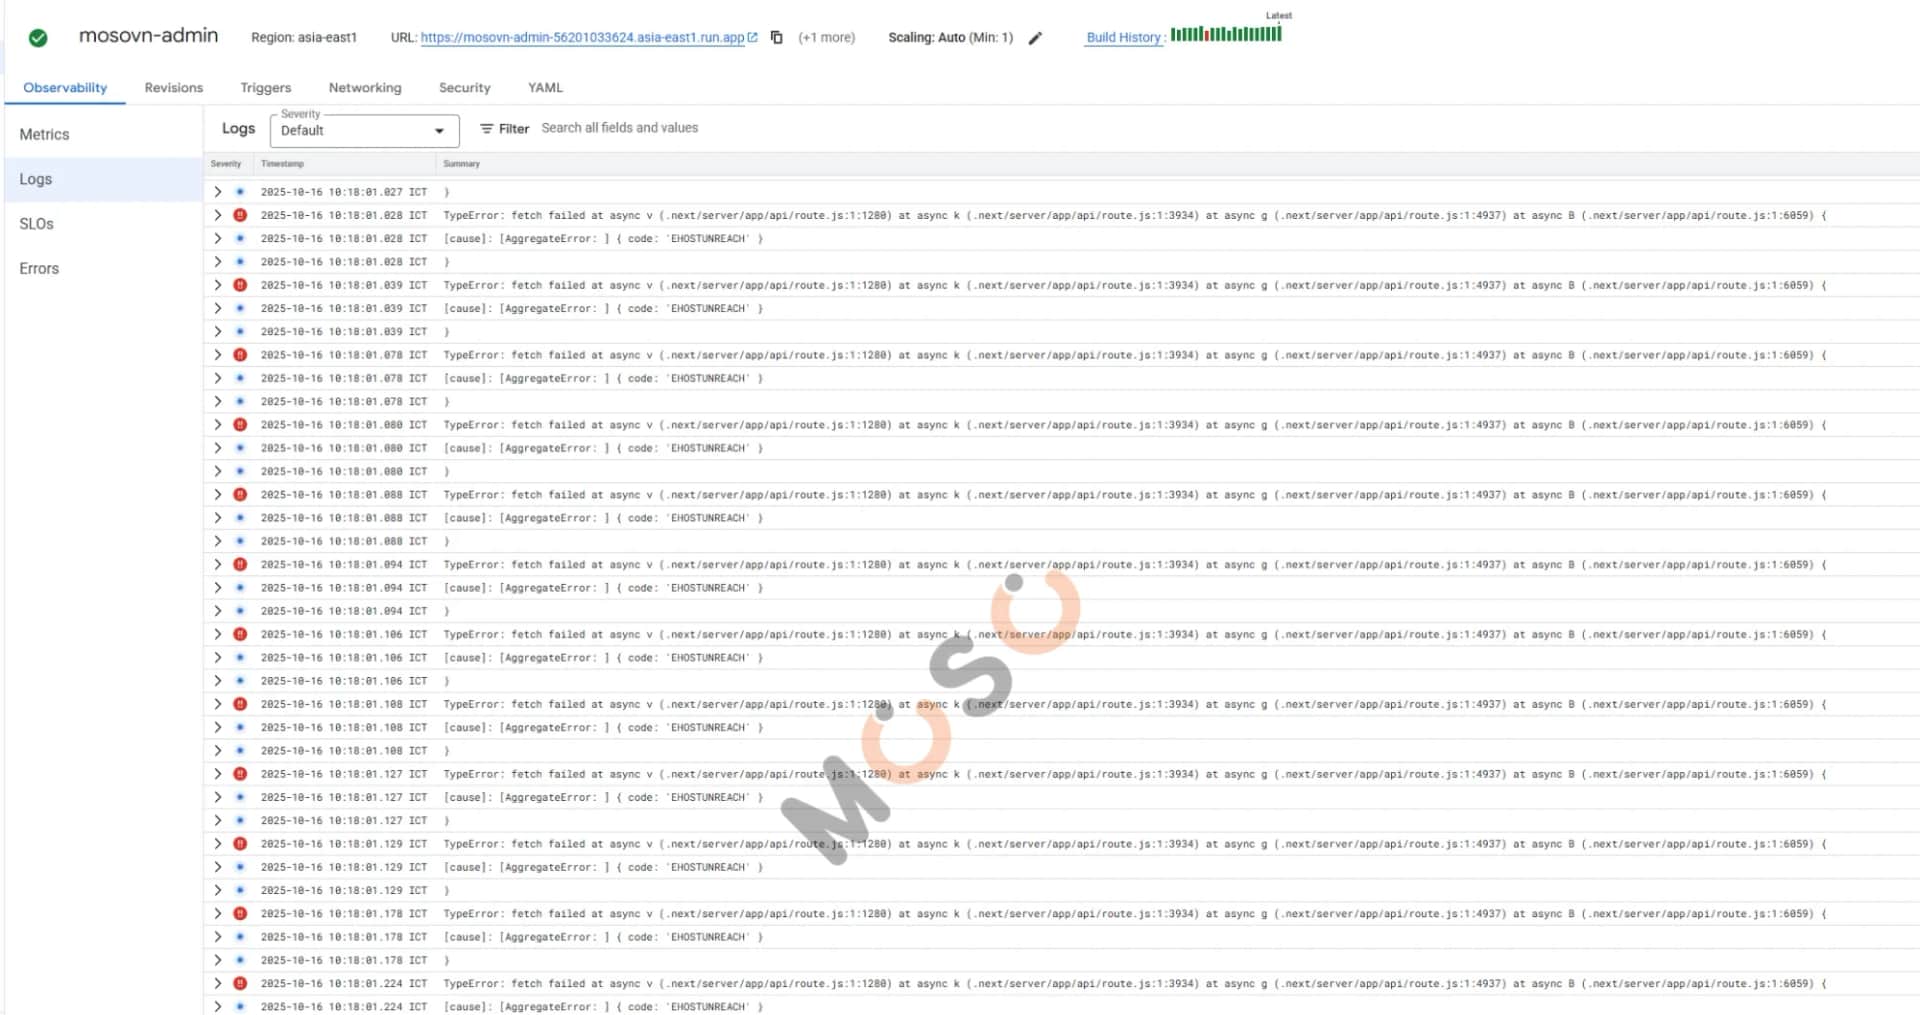This screenshot has height=1015, width=1920.
Task: Click the red error icon at 10:18:01.129
Action: point(240,844)
